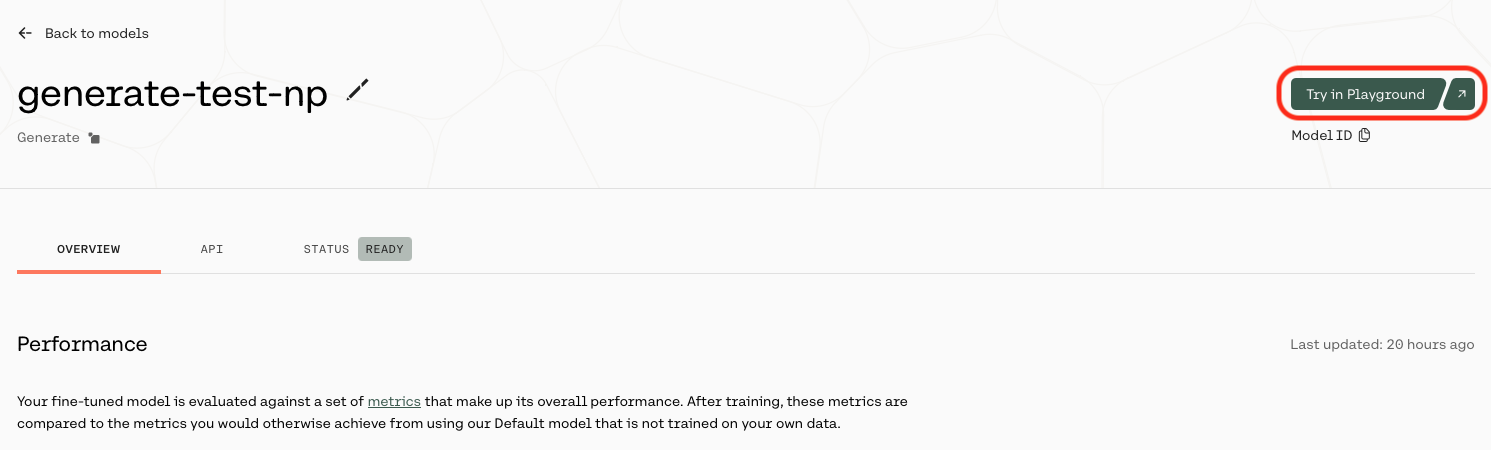Click the Last updated timestamp
Image resolution: width=1491 pixels, height=450 pixels.
tap(1381, 344)
